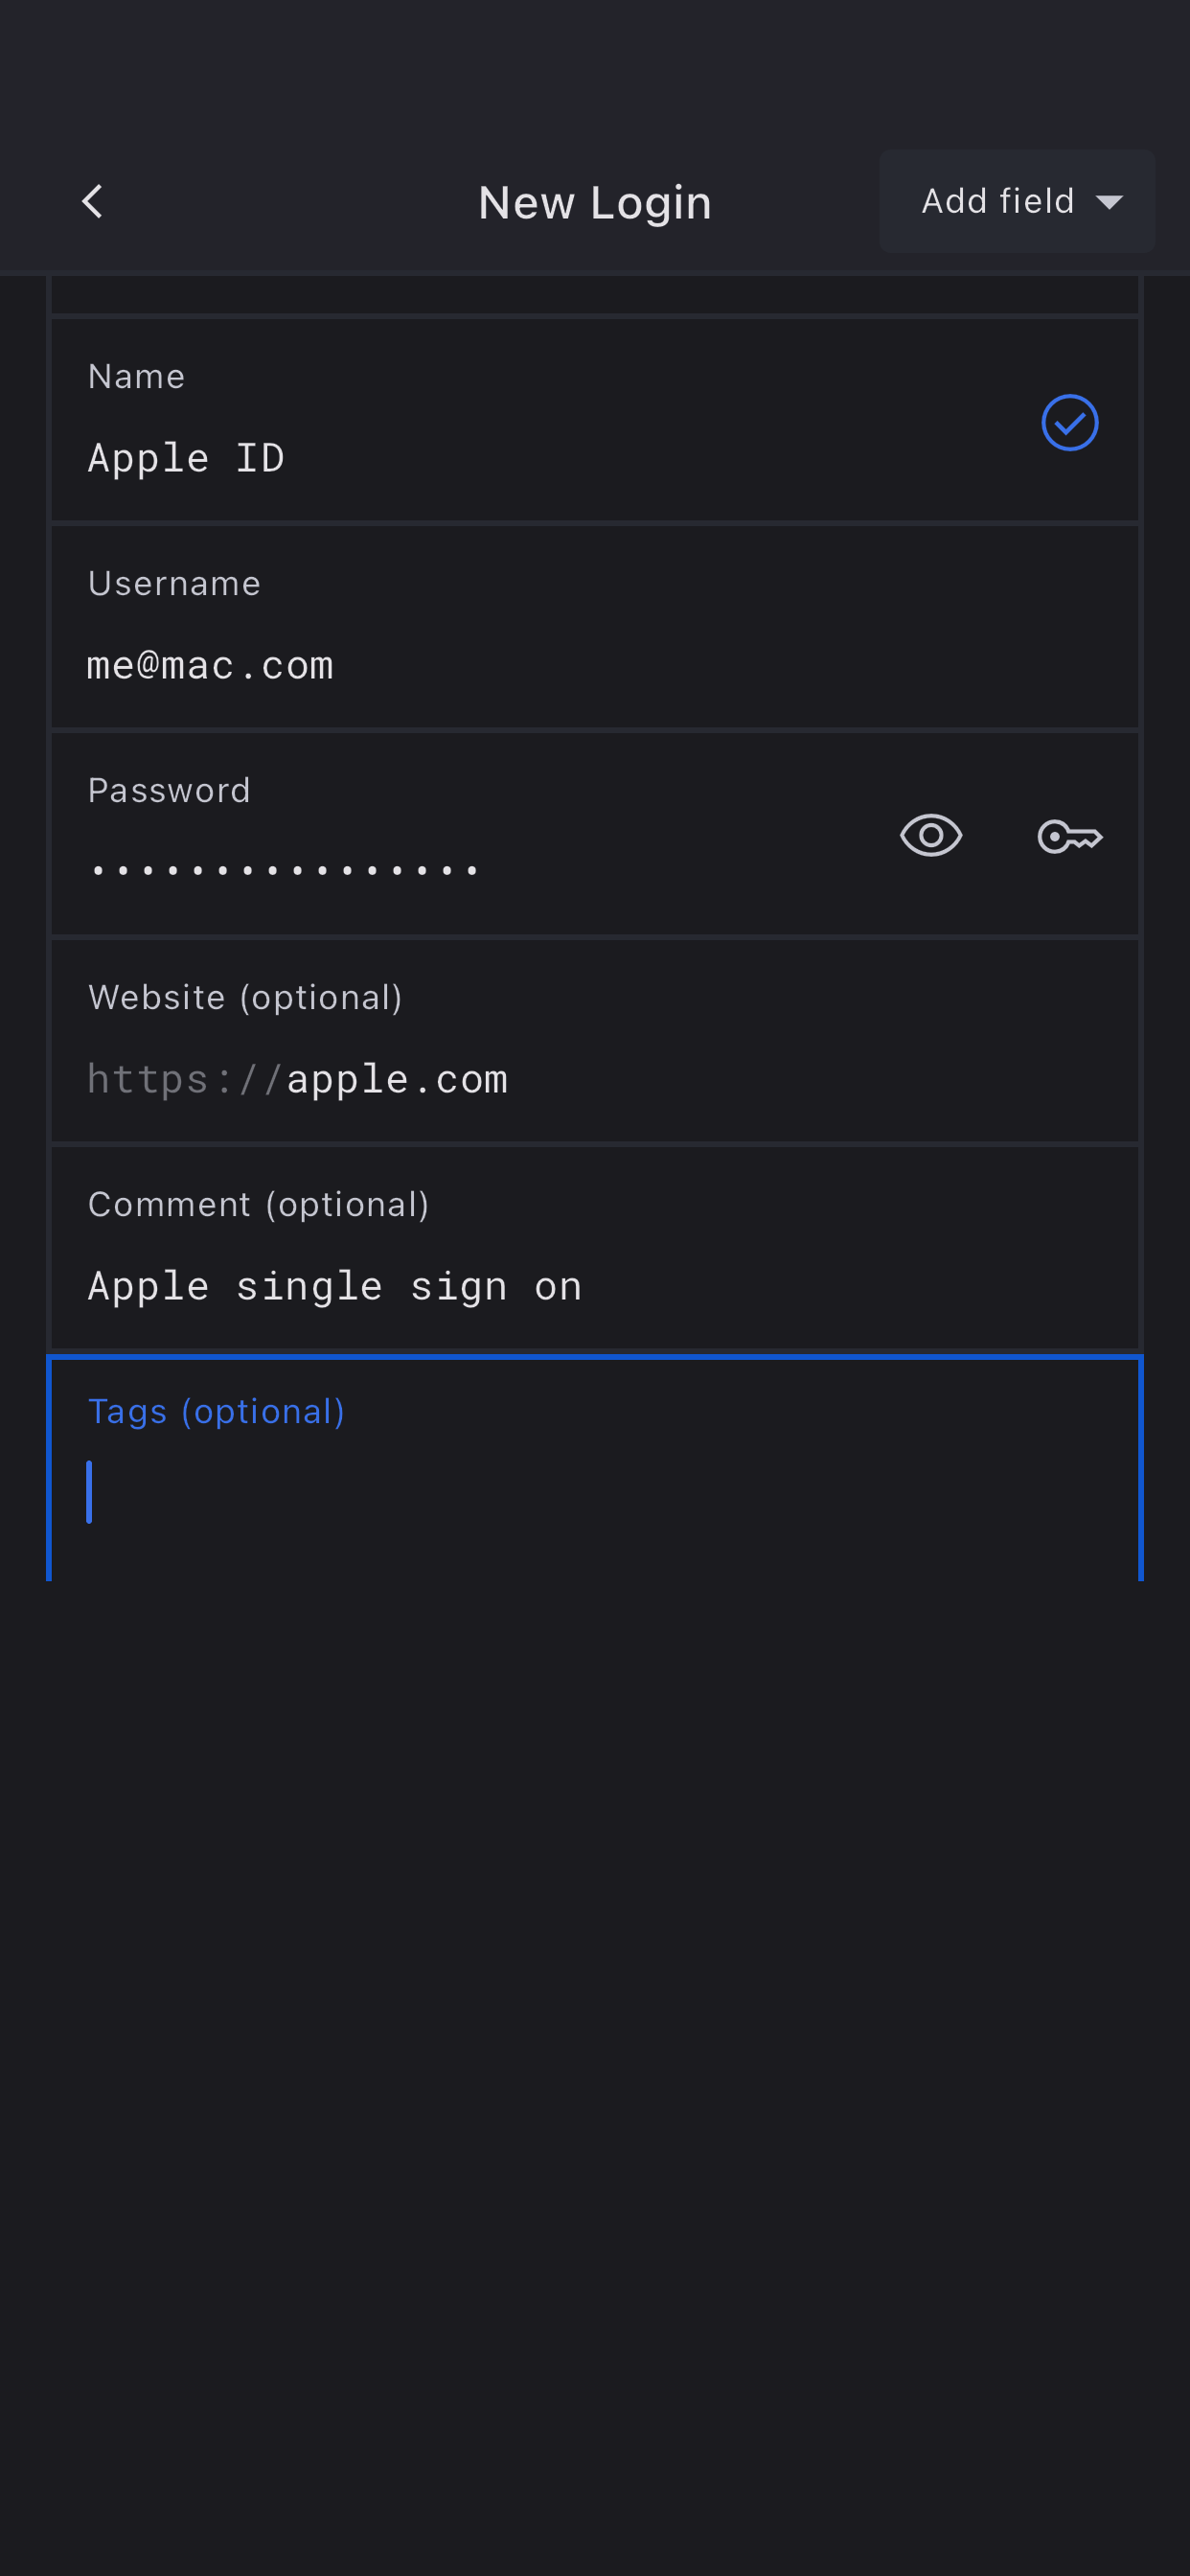Image resolution: width=1190 pixels, height=2576 pixels.
Task: Click the username text me@mac.com
Action: click(210, 666)
